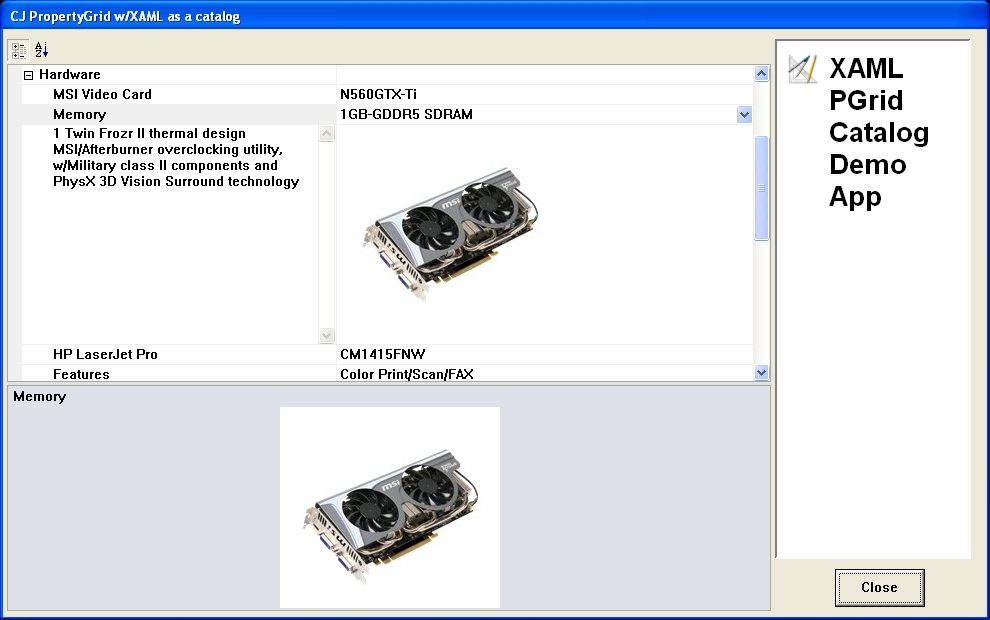Select the Memory property row label
The image size is (990, 620).
(x=80, y=115)
